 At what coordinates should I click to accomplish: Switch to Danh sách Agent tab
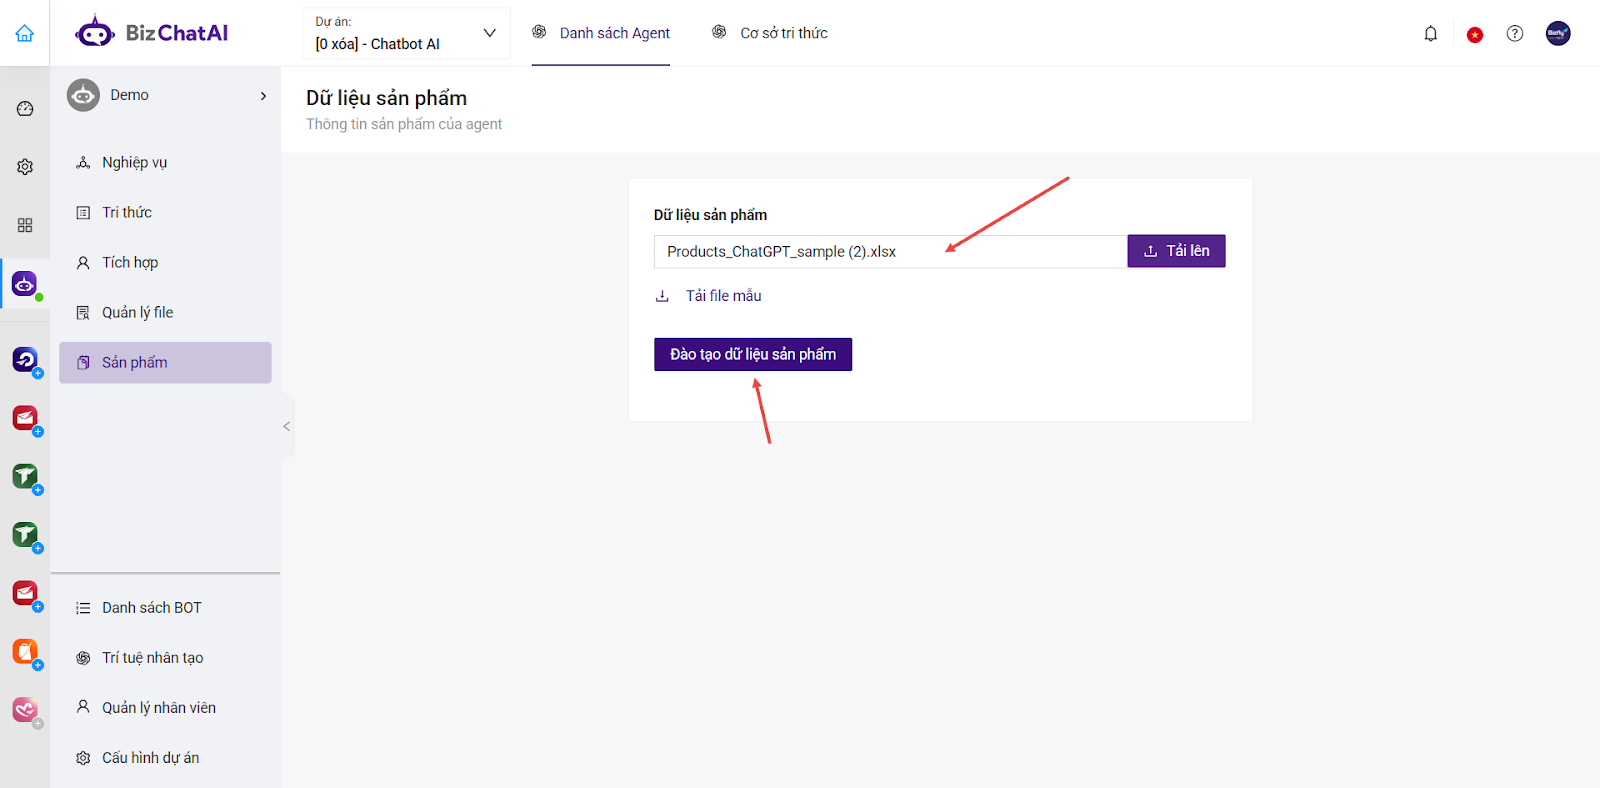pos(601,33)
